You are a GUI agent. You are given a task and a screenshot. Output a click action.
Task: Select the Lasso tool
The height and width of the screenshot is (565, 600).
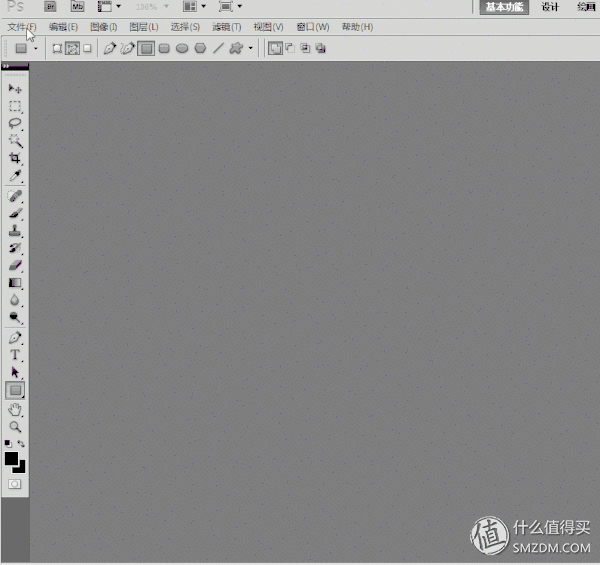15,124
